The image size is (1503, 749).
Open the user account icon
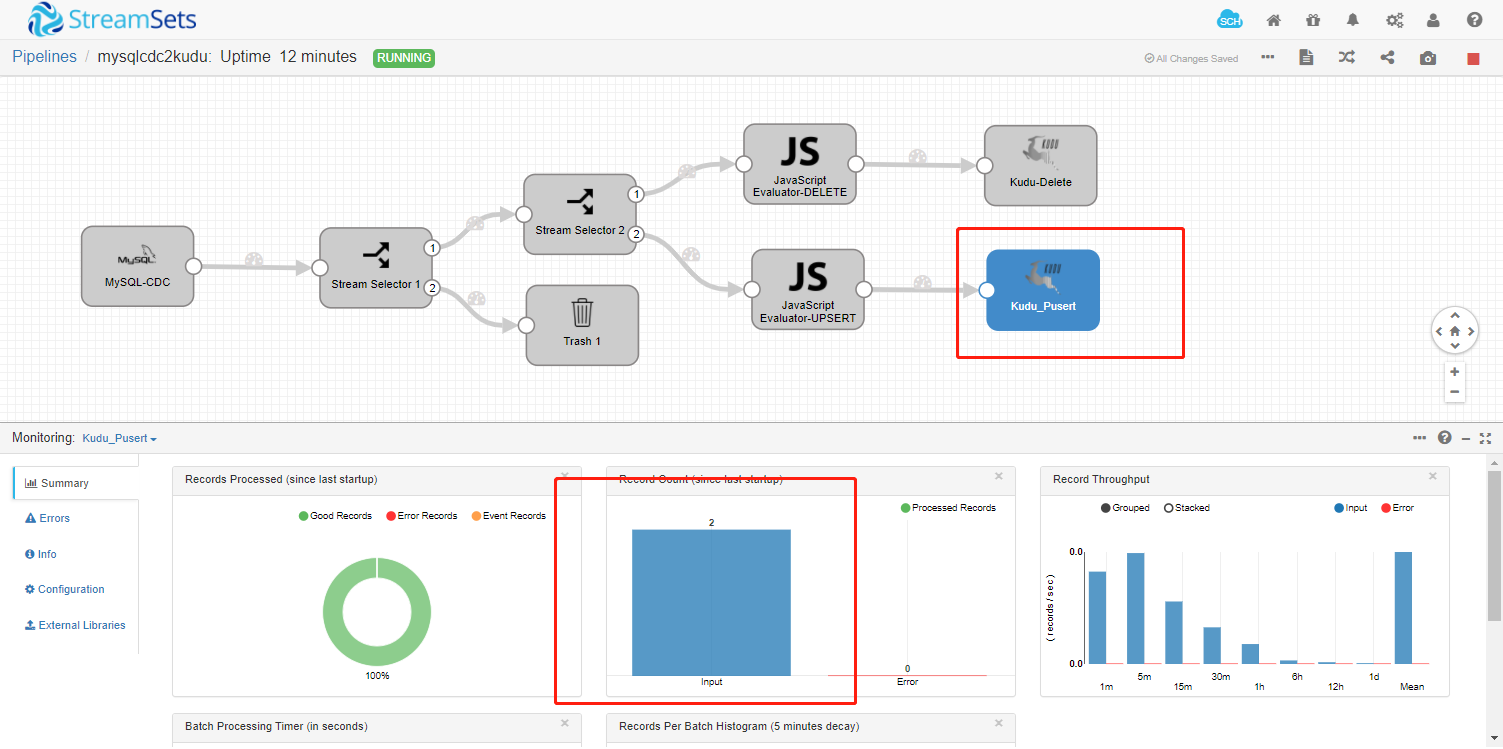pyautogui.click(x=1434, y=20)
